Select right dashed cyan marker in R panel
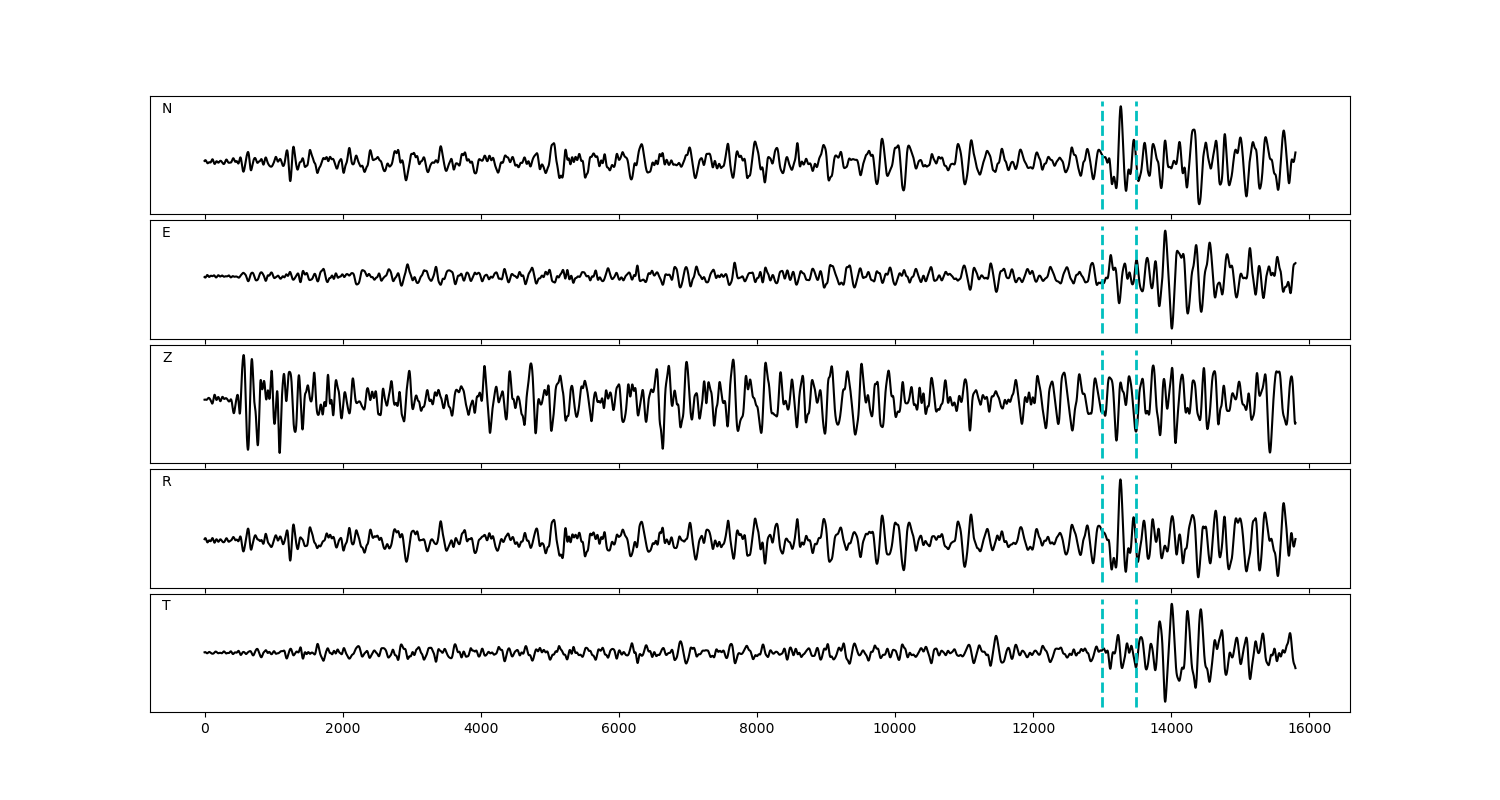The width and height of the screenshot is (1500, 800). click(1136, 500)
